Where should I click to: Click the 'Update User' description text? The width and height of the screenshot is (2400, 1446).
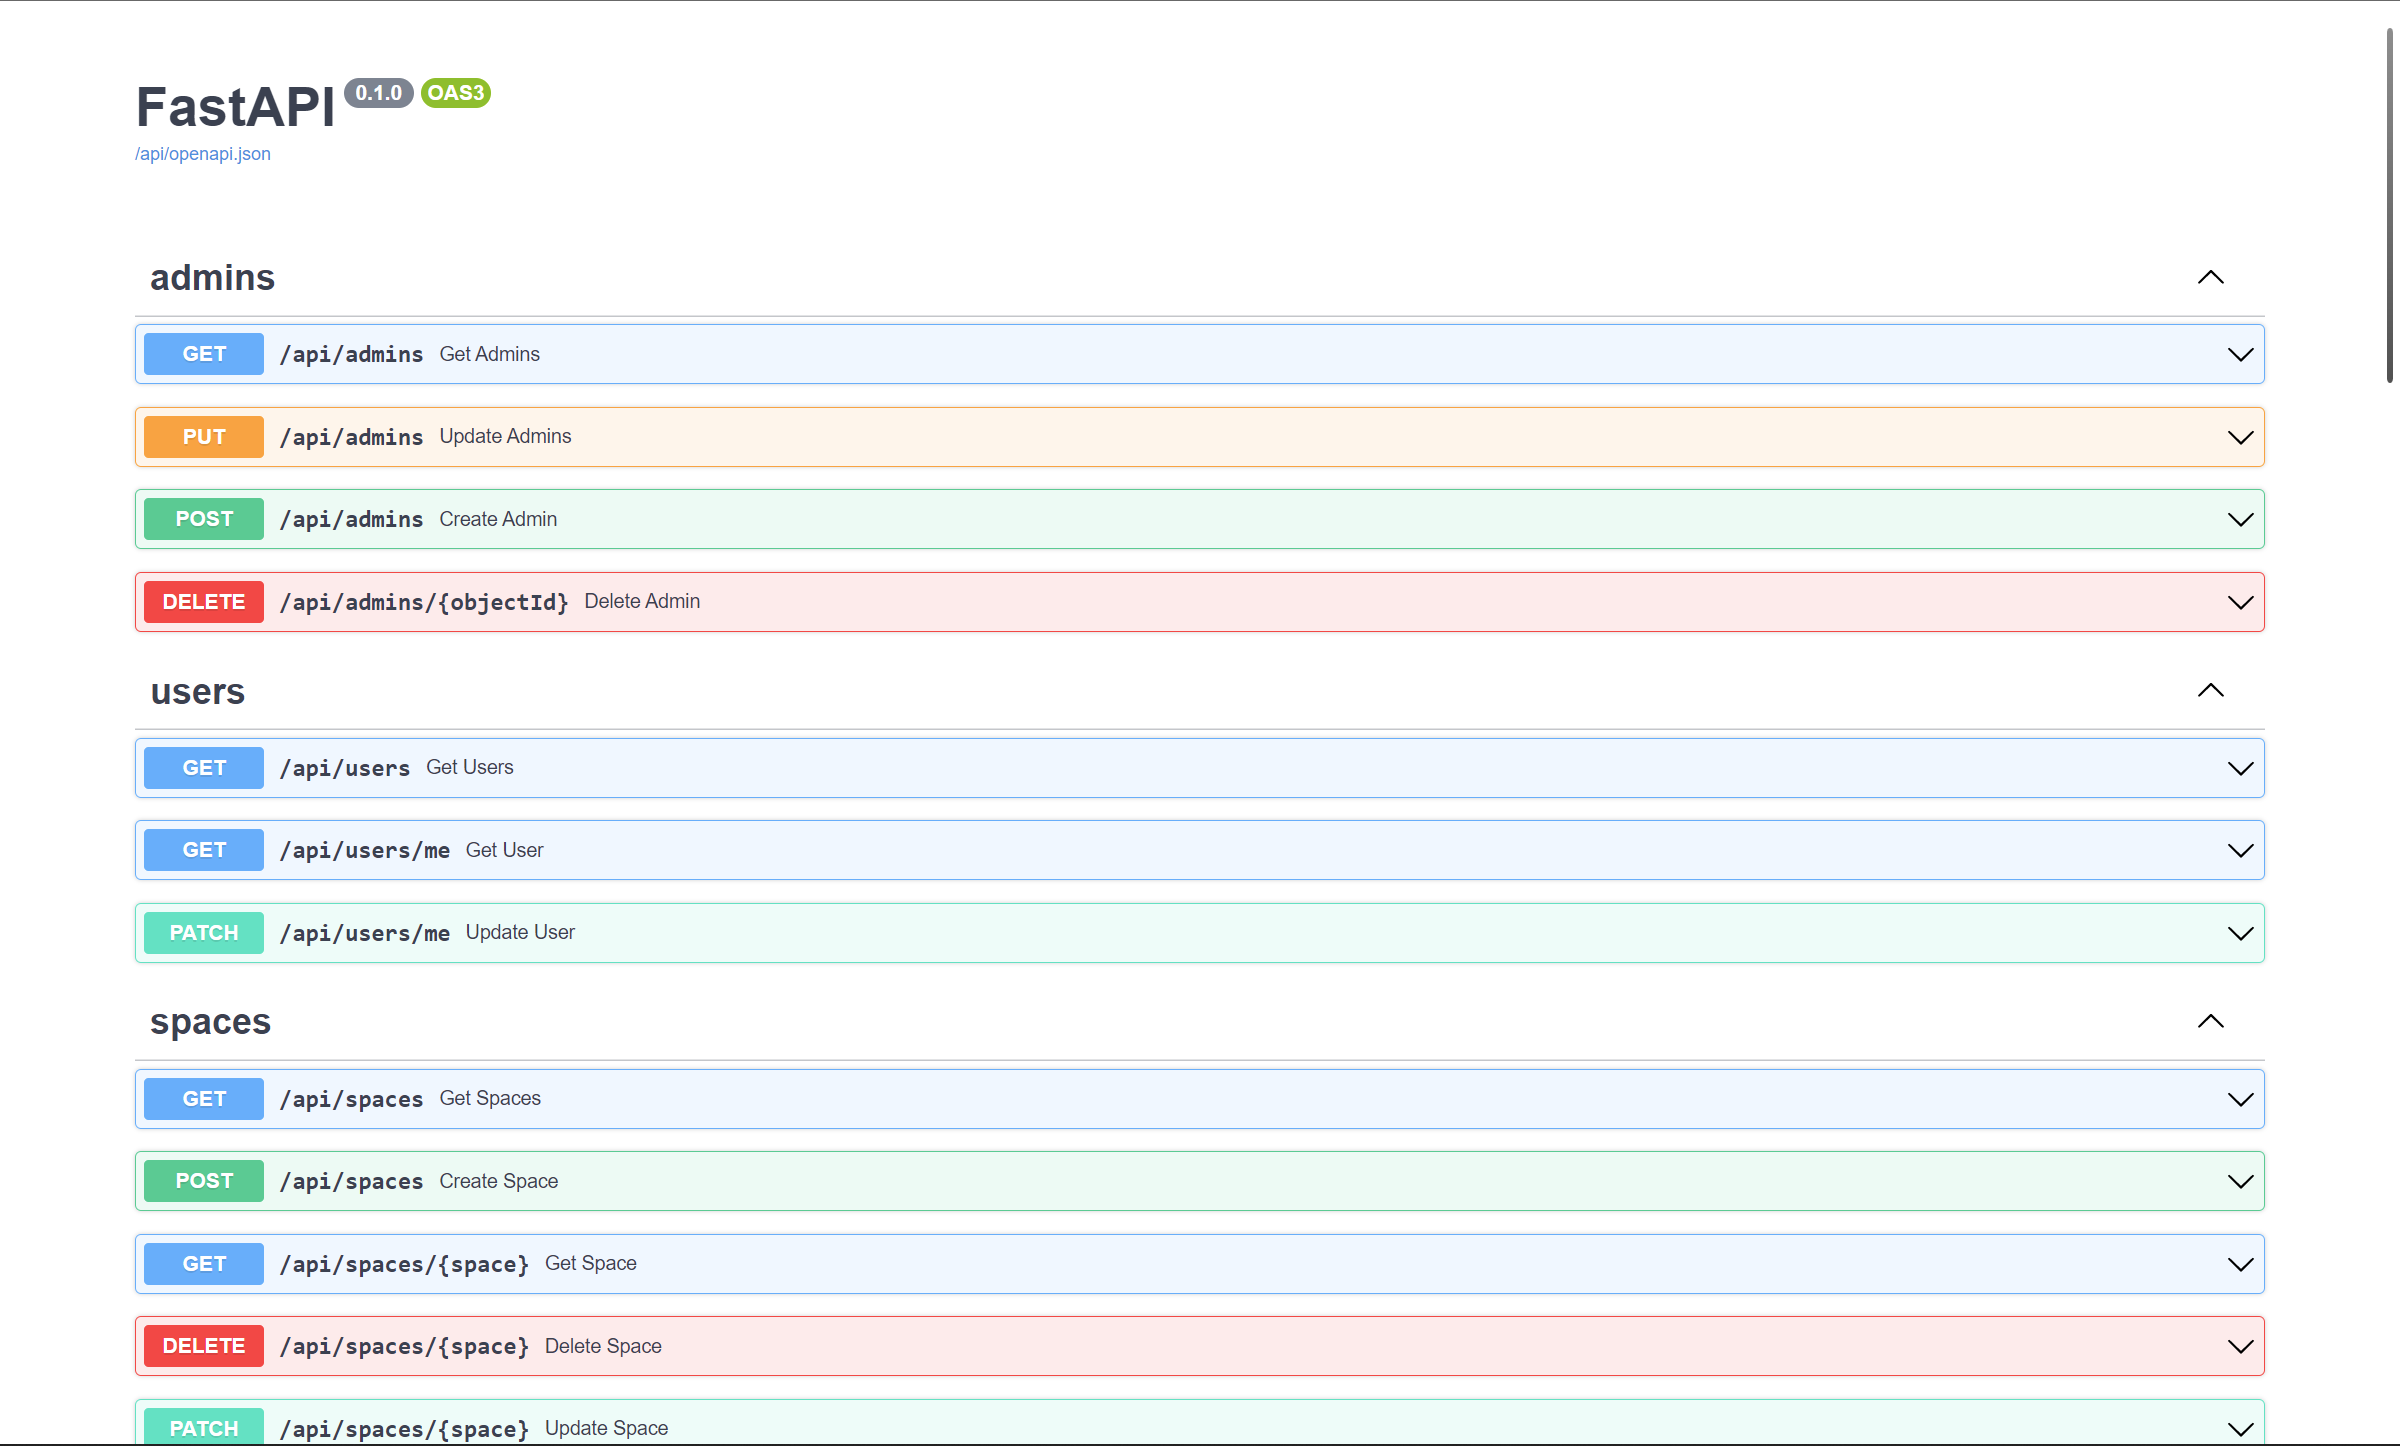(x=520, y=933)
